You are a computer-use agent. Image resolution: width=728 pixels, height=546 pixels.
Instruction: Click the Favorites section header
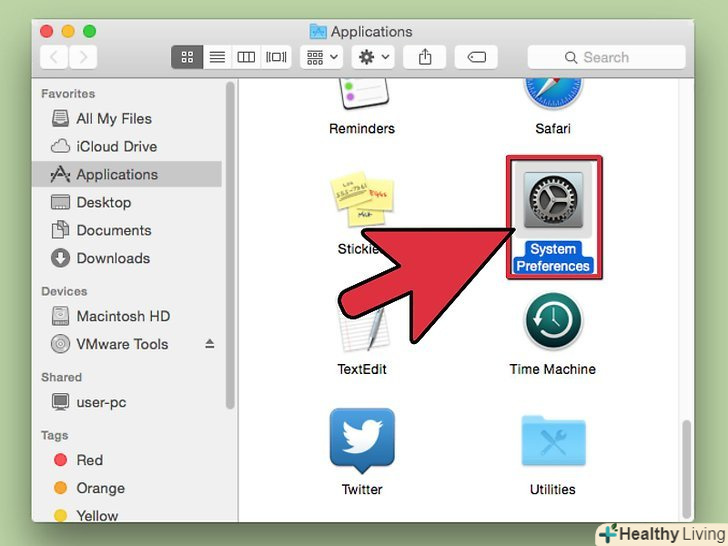68,94
